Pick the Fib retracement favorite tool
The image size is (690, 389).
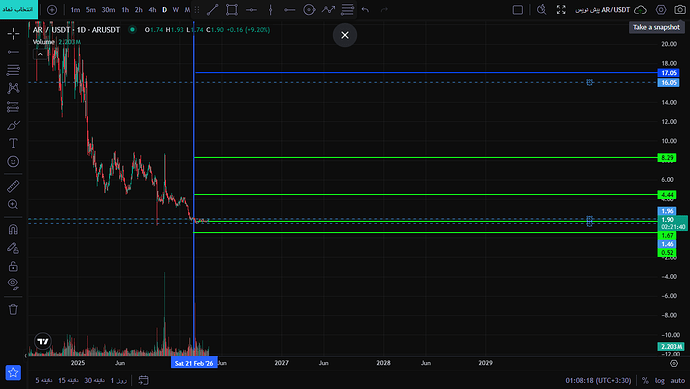click(x=348, y=10)
